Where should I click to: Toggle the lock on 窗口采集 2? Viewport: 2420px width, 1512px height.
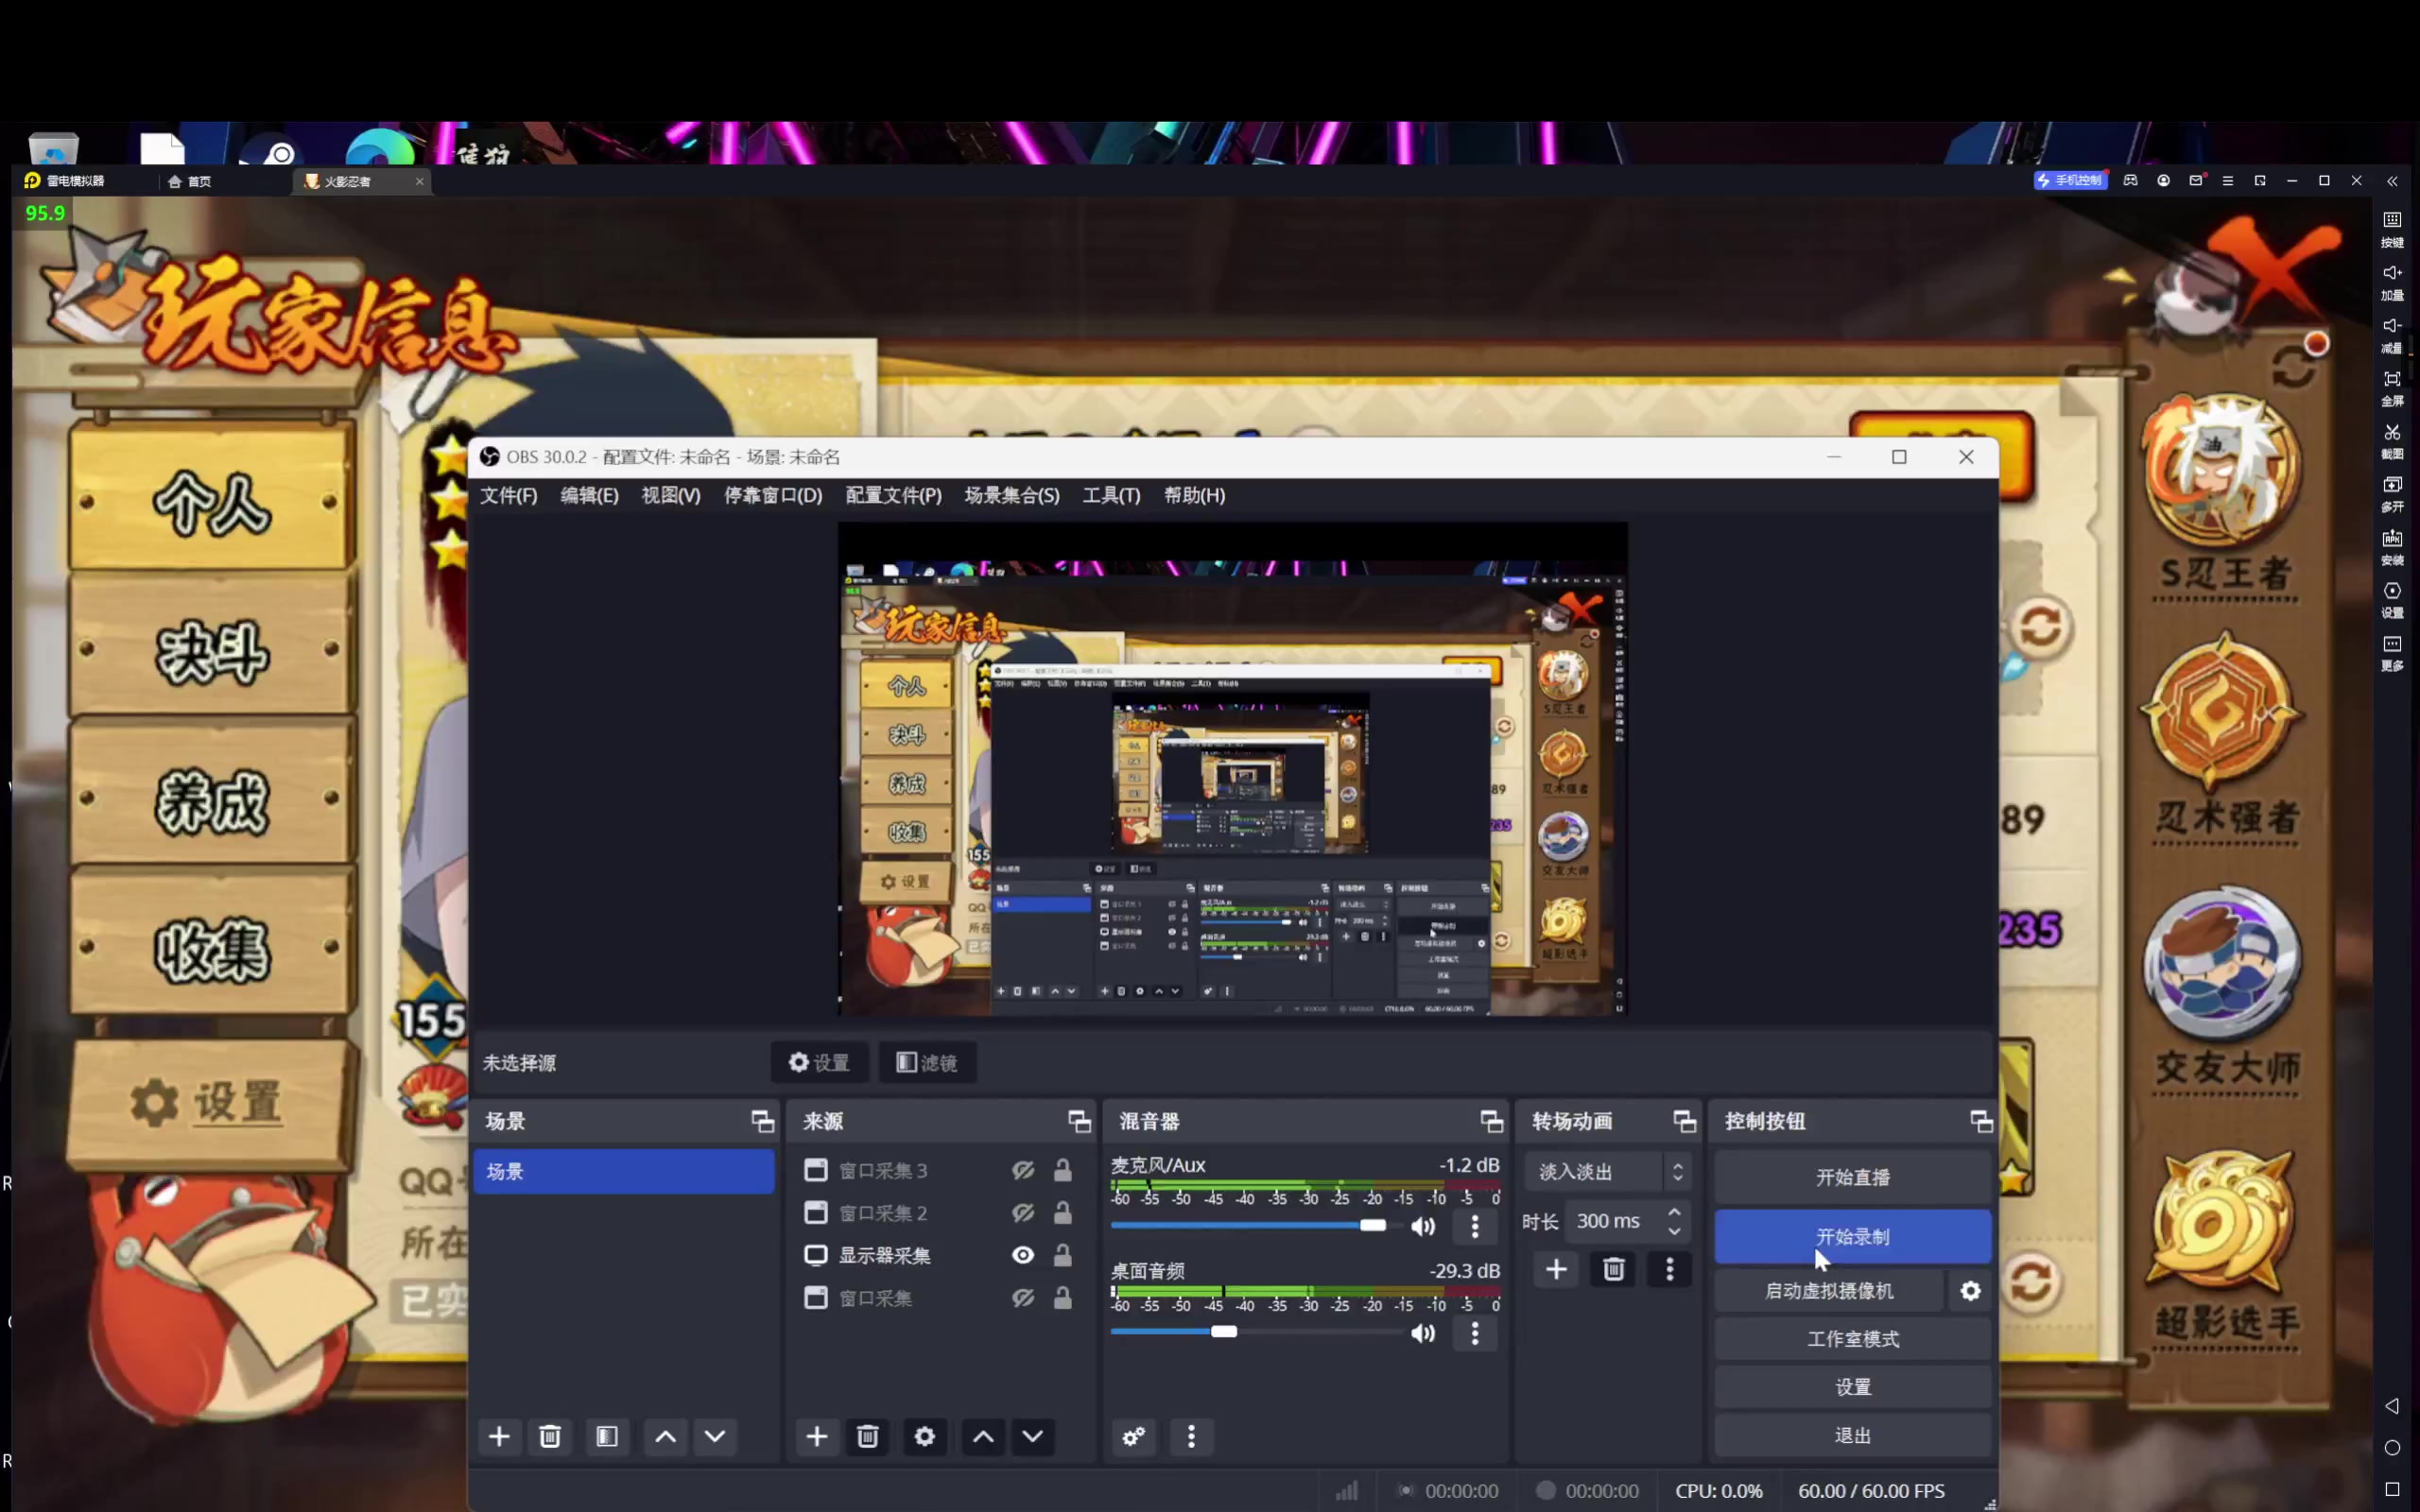coord(1063,1213)
